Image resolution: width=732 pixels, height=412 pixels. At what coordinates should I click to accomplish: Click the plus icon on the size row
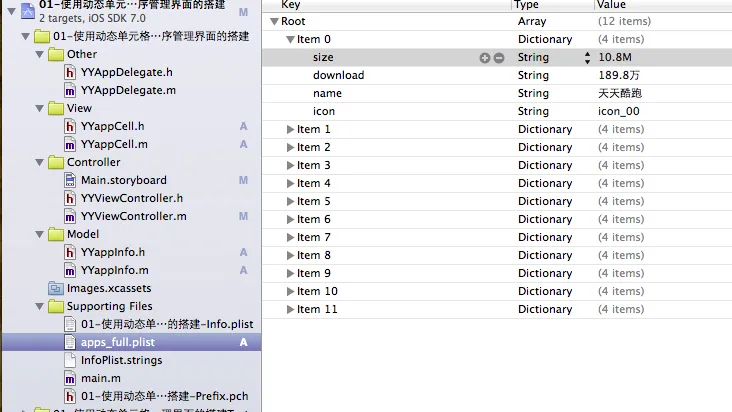pyautogui.click(x=485, y=57)
